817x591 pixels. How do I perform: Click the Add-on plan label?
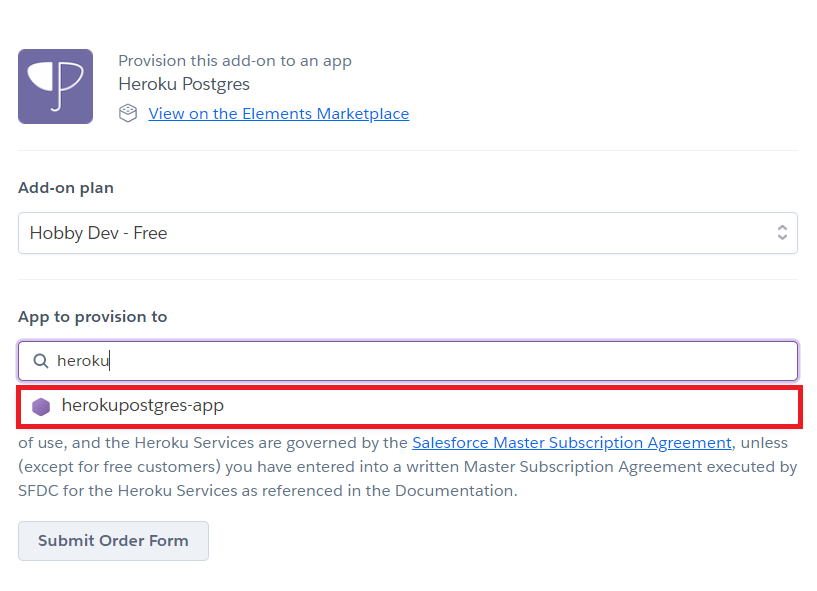coord(66,188)
